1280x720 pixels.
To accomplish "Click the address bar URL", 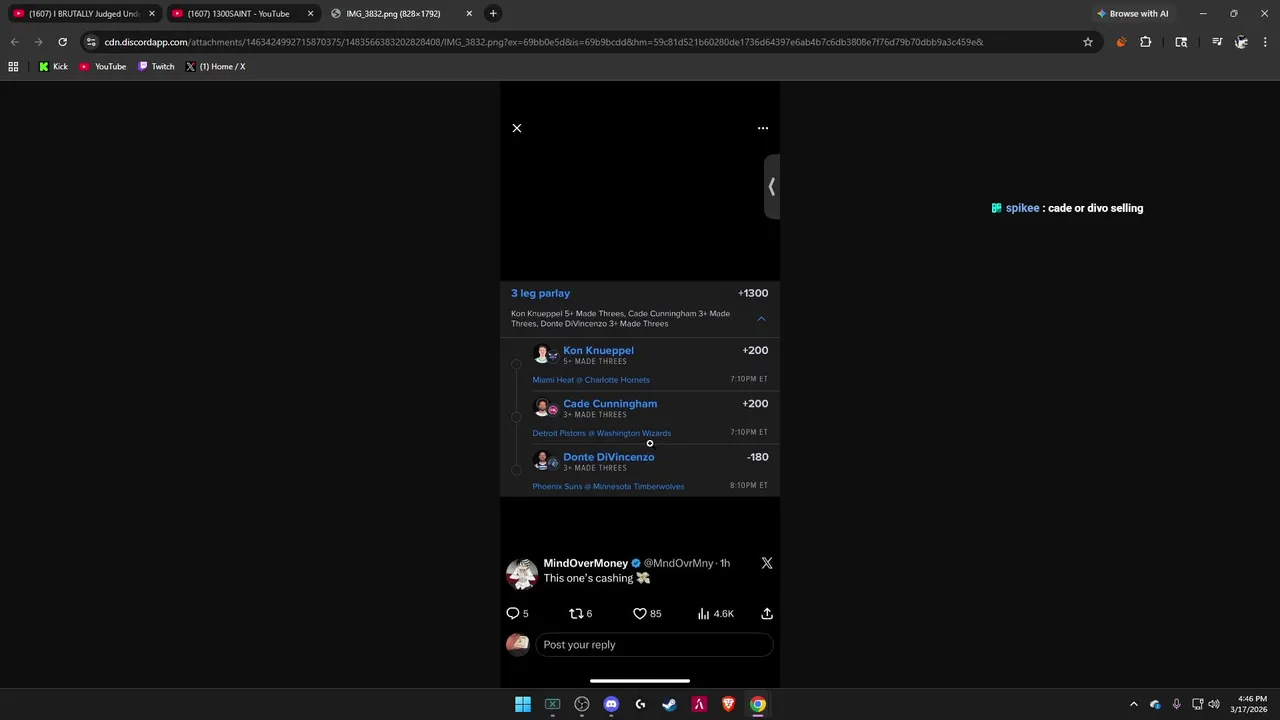I will (544, 42).
